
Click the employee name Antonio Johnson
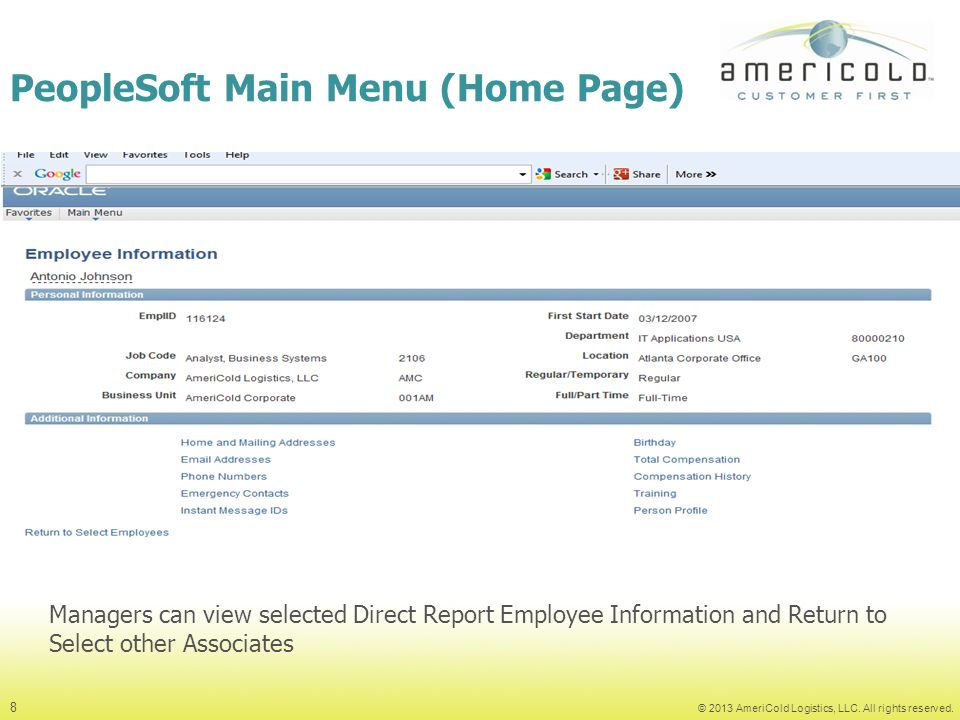click(x=81, y=277)
